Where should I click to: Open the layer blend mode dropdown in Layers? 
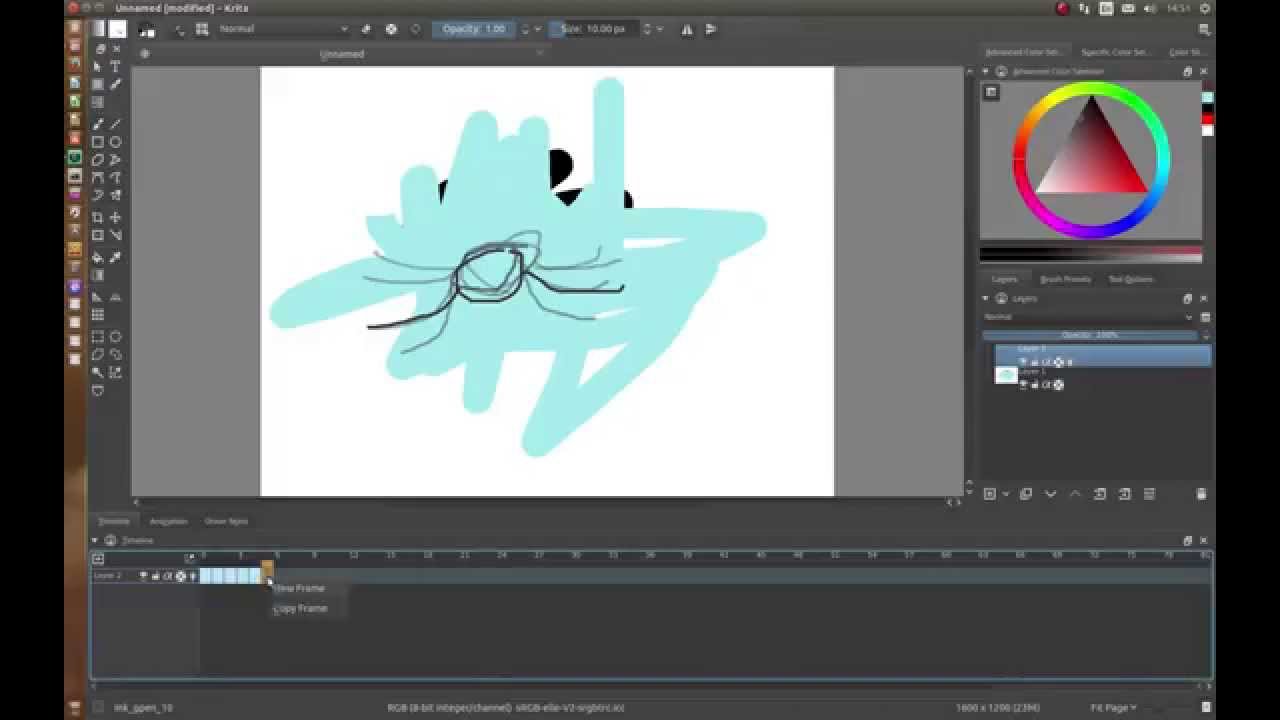click(1090, 317)
